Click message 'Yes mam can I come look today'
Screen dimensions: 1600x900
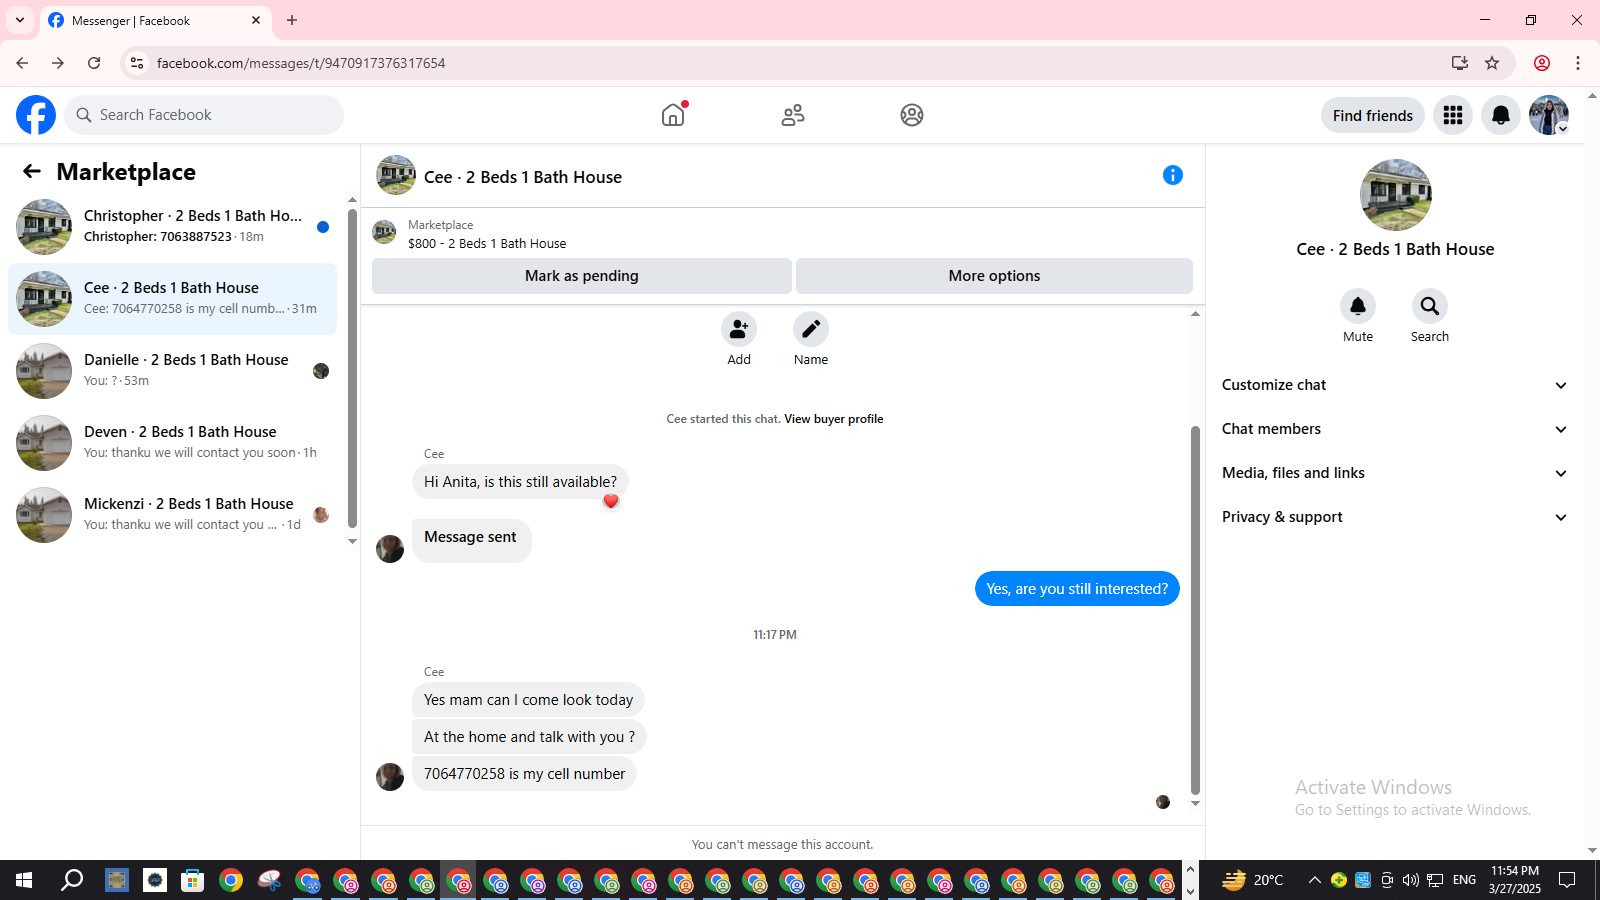click(x=528, y=700)
